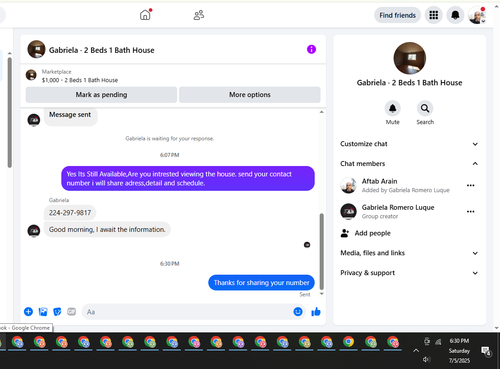Open the account profile picture menu
This screenshot has width=500, height=369.
[x=477, y=15]
